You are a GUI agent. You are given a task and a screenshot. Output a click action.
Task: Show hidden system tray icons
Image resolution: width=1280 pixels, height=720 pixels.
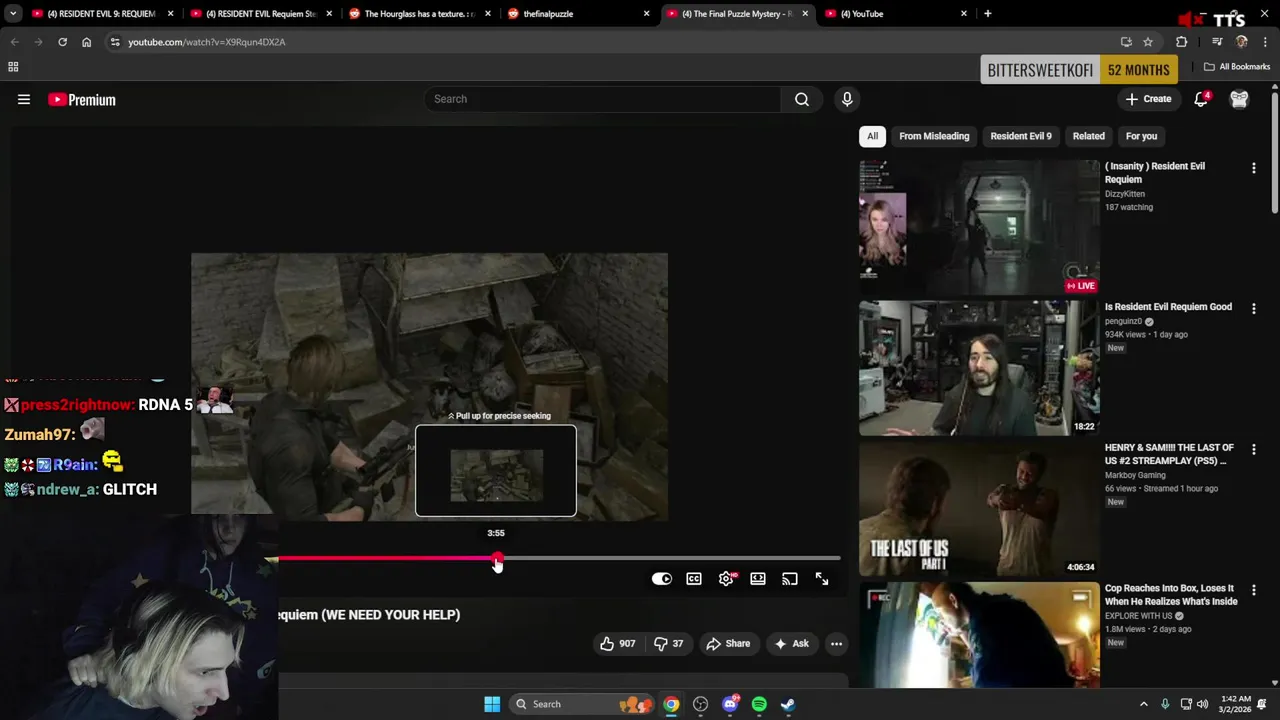pyautogui.click(x=1144, y=704)
